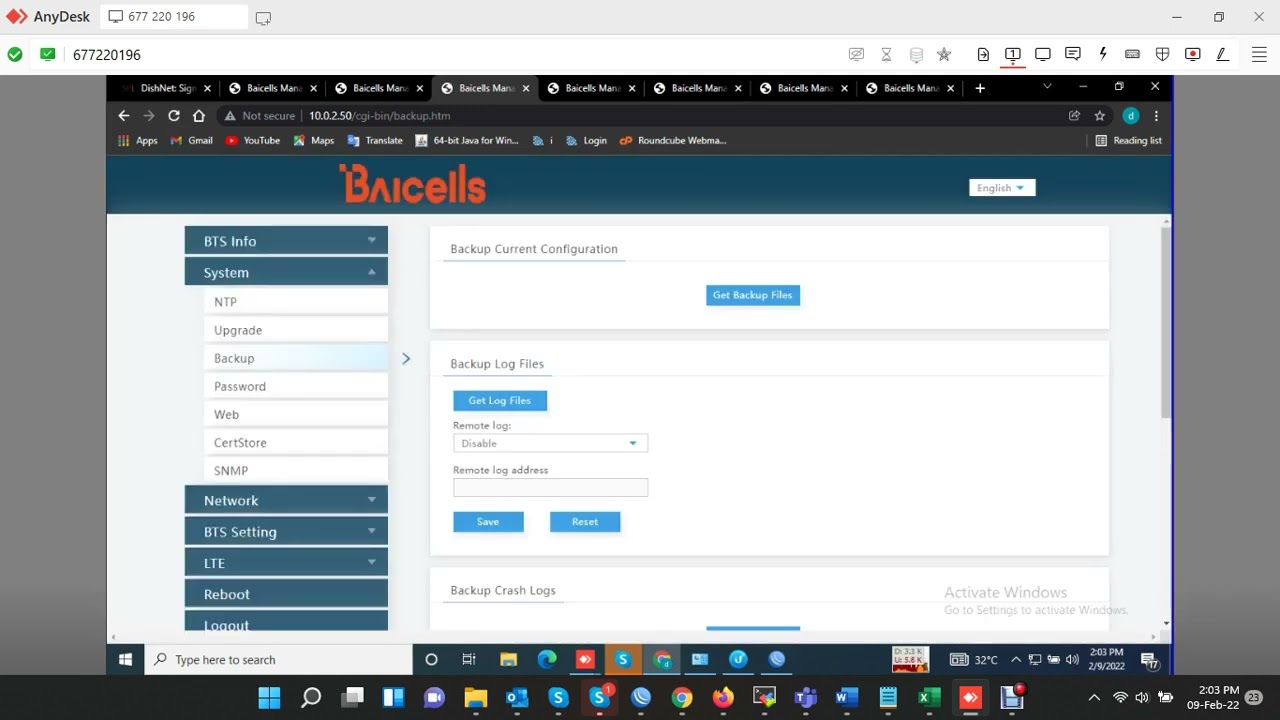Click Chrome reload page icon
Viewport: 1280px width, 720px height.
[x=173, y=116]
